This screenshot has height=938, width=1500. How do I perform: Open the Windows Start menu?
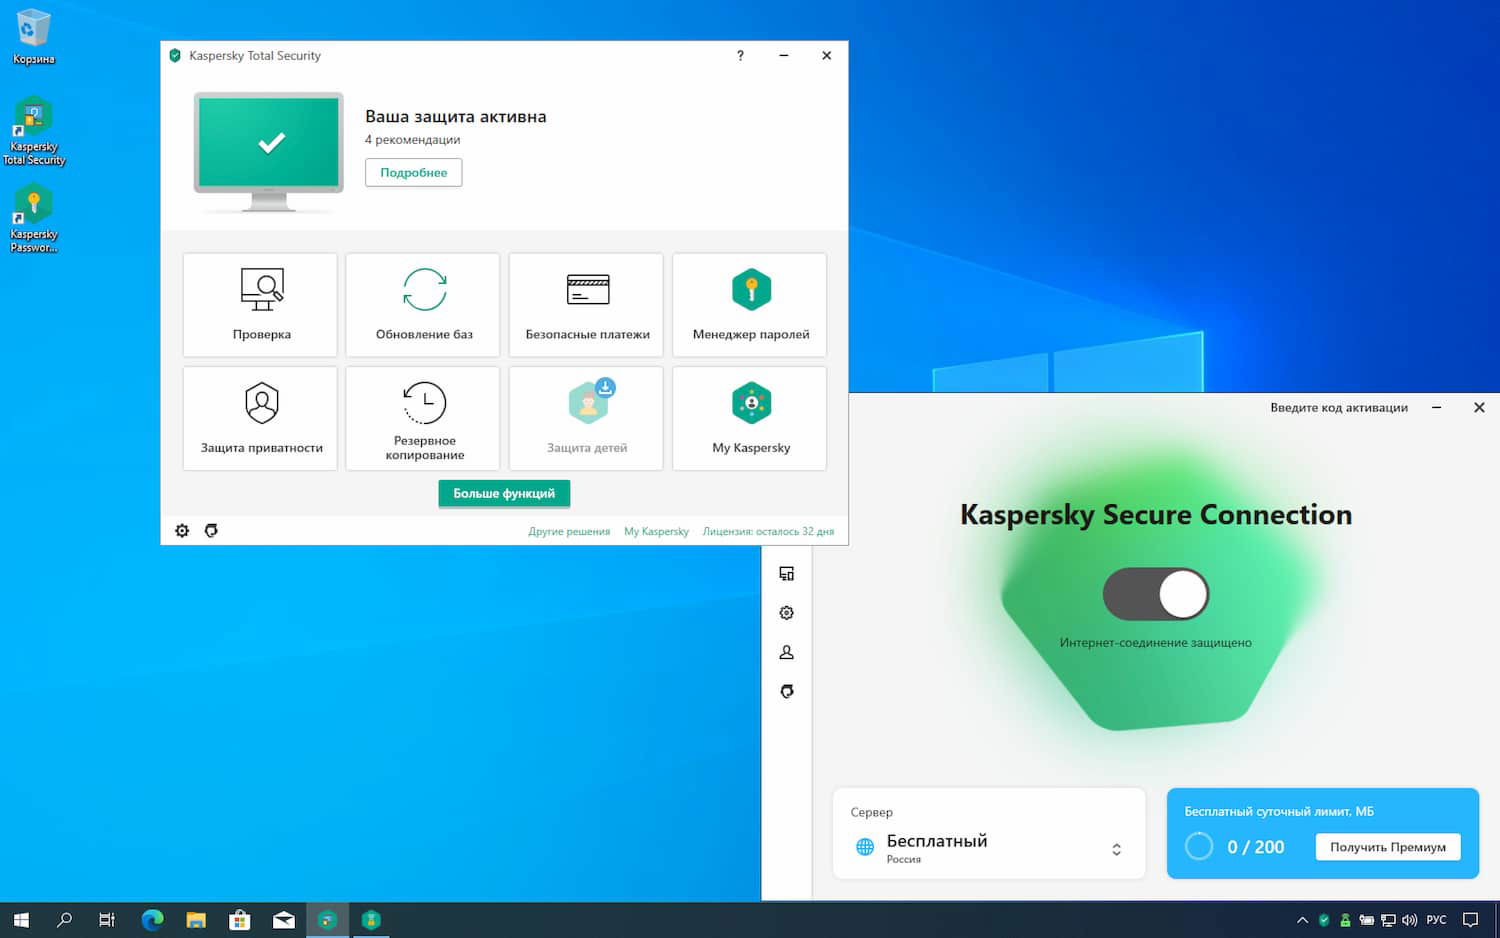21,920
